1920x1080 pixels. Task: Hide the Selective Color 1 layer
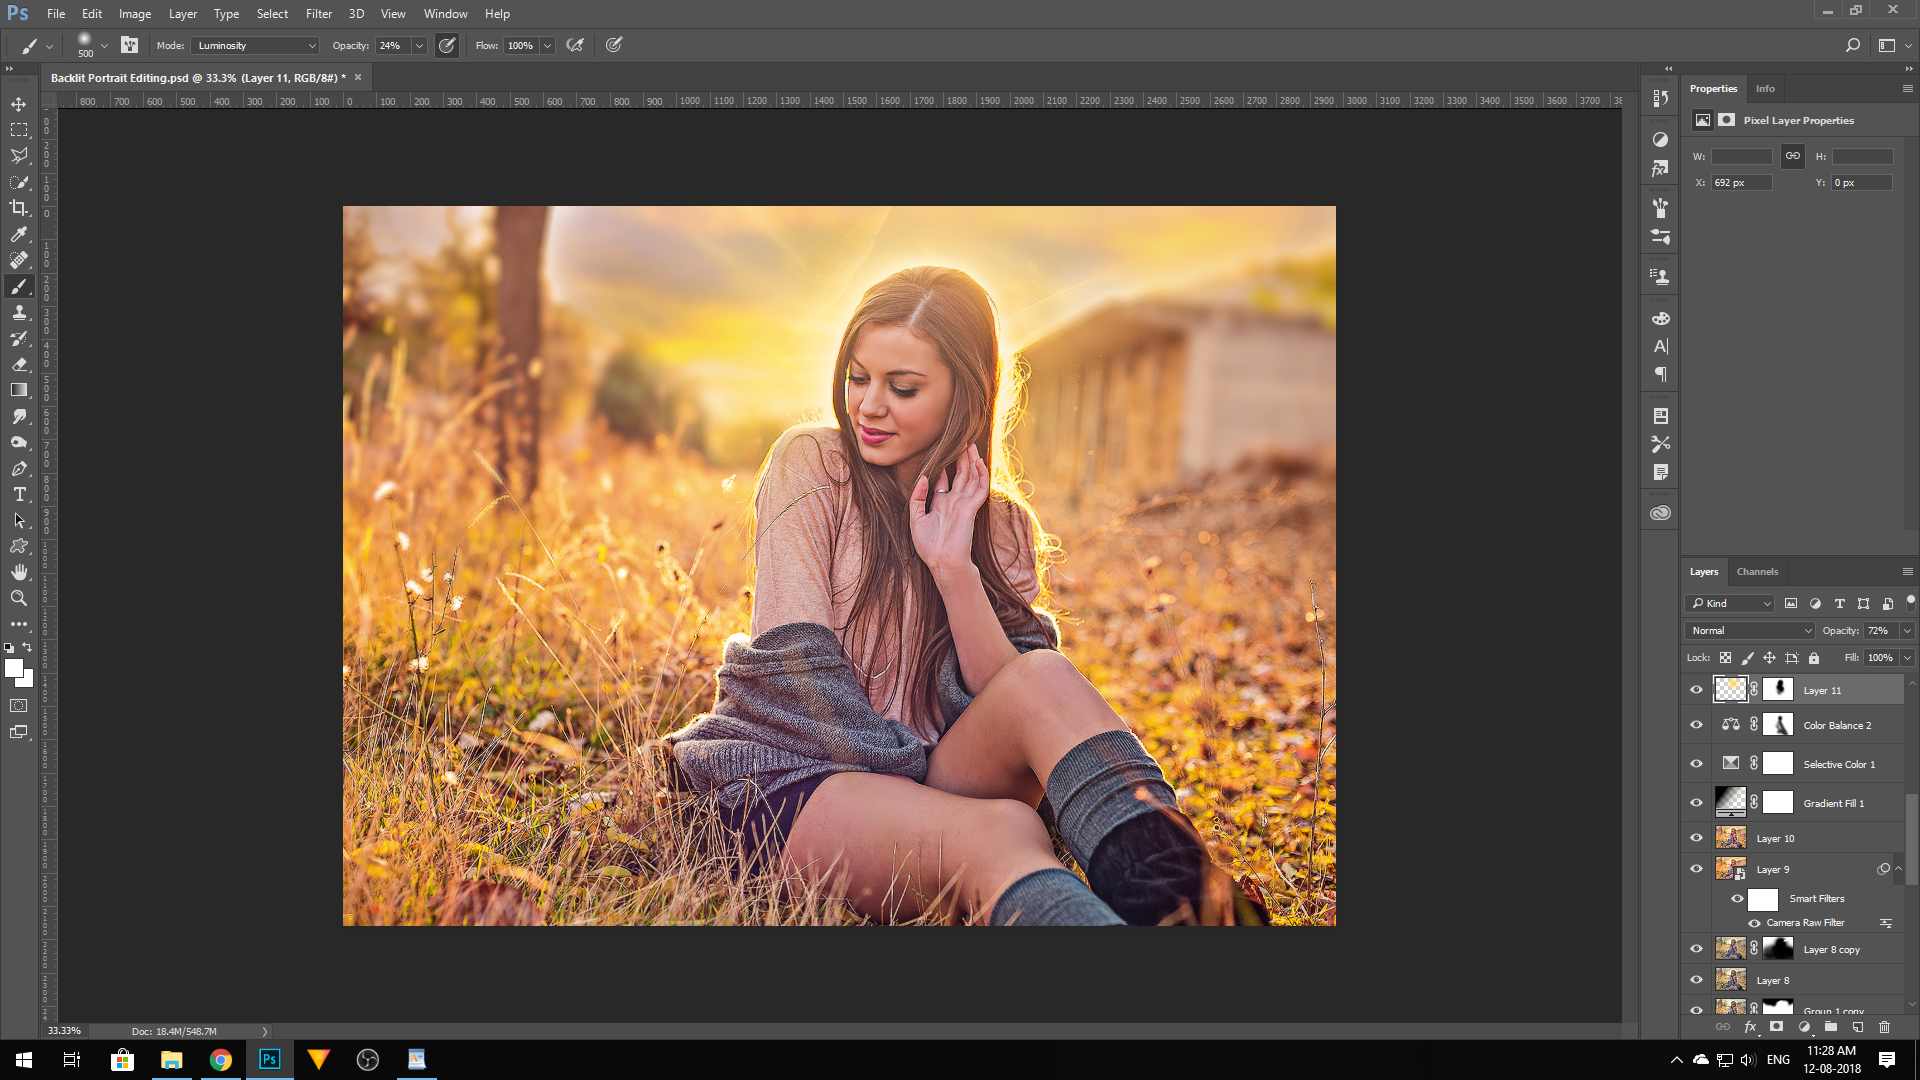pyautogui.click(x=1696, y=764)
